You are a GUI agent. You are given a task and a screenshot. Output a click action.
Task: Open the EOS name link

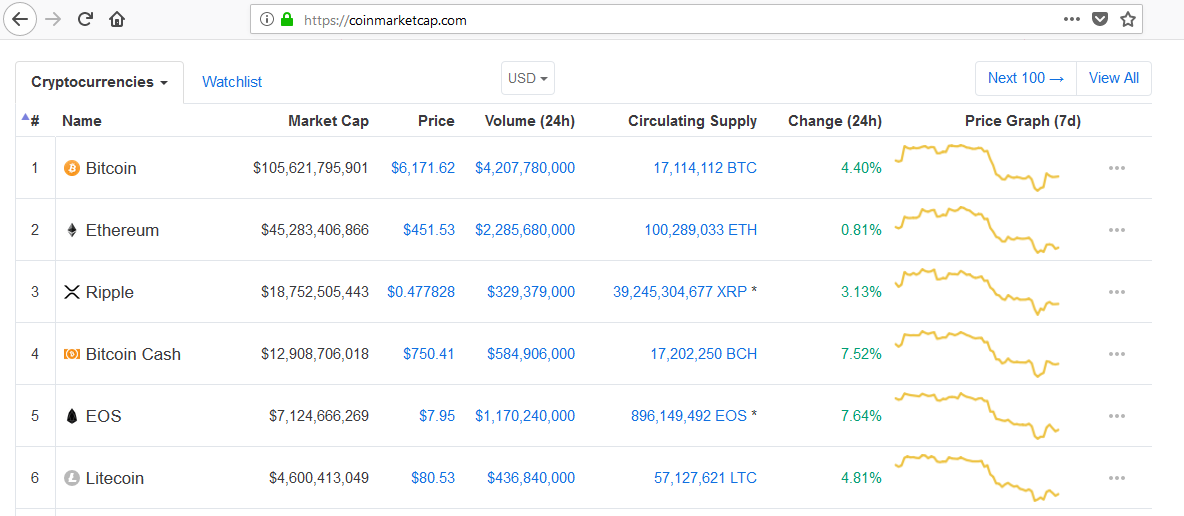pyautogui.click(x=103, y=416)
